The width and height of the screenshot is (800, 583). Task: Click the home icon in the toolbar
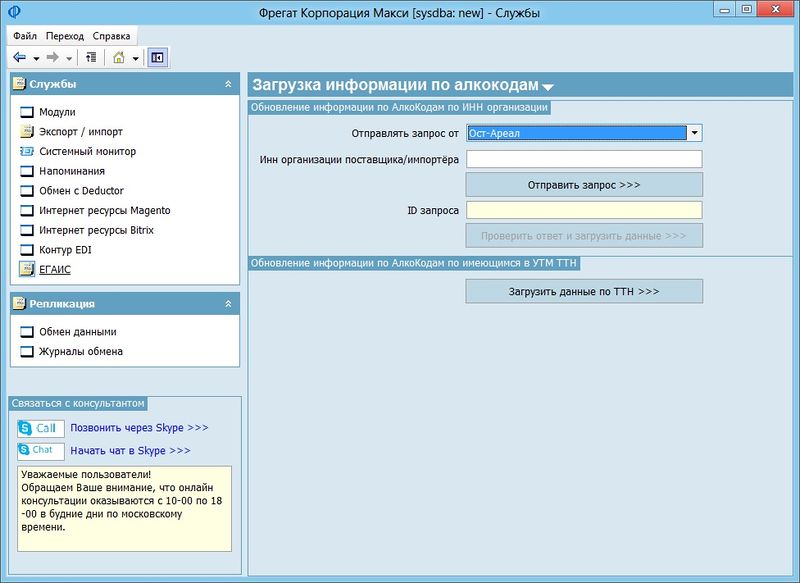click(x=119, y=58)
